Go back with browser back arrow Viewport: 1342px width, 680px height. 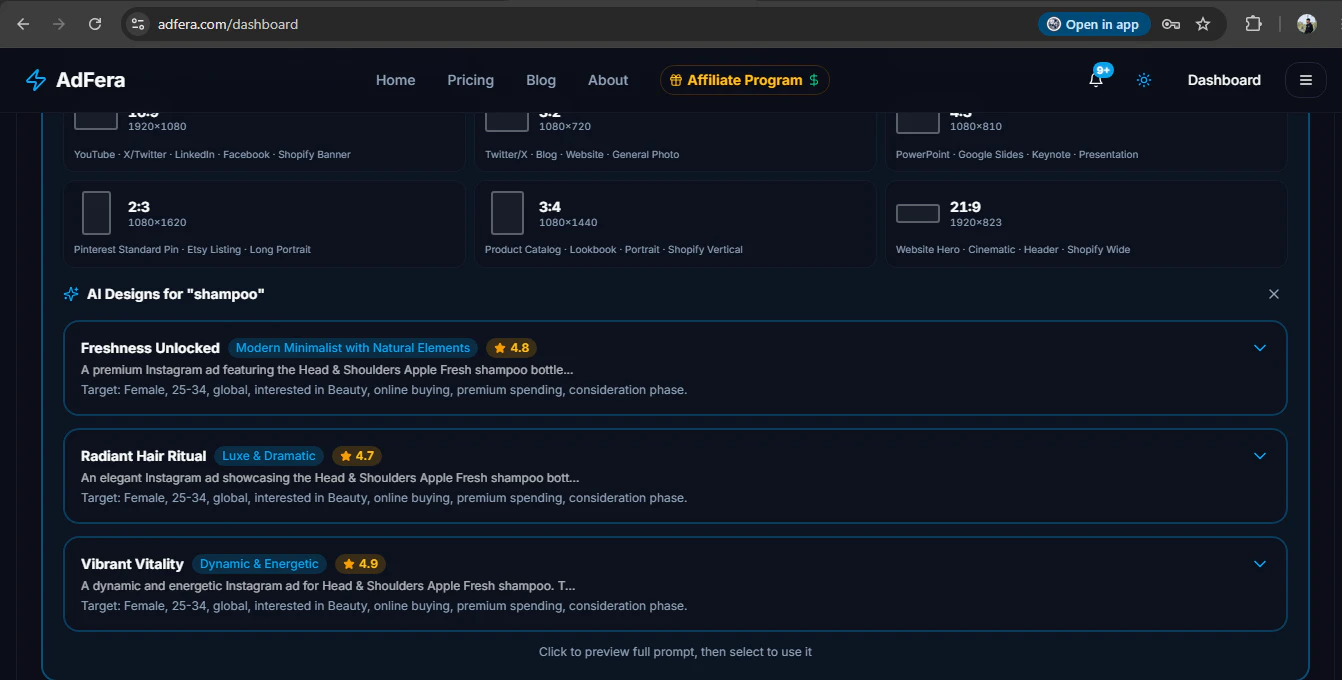[23, 24]
